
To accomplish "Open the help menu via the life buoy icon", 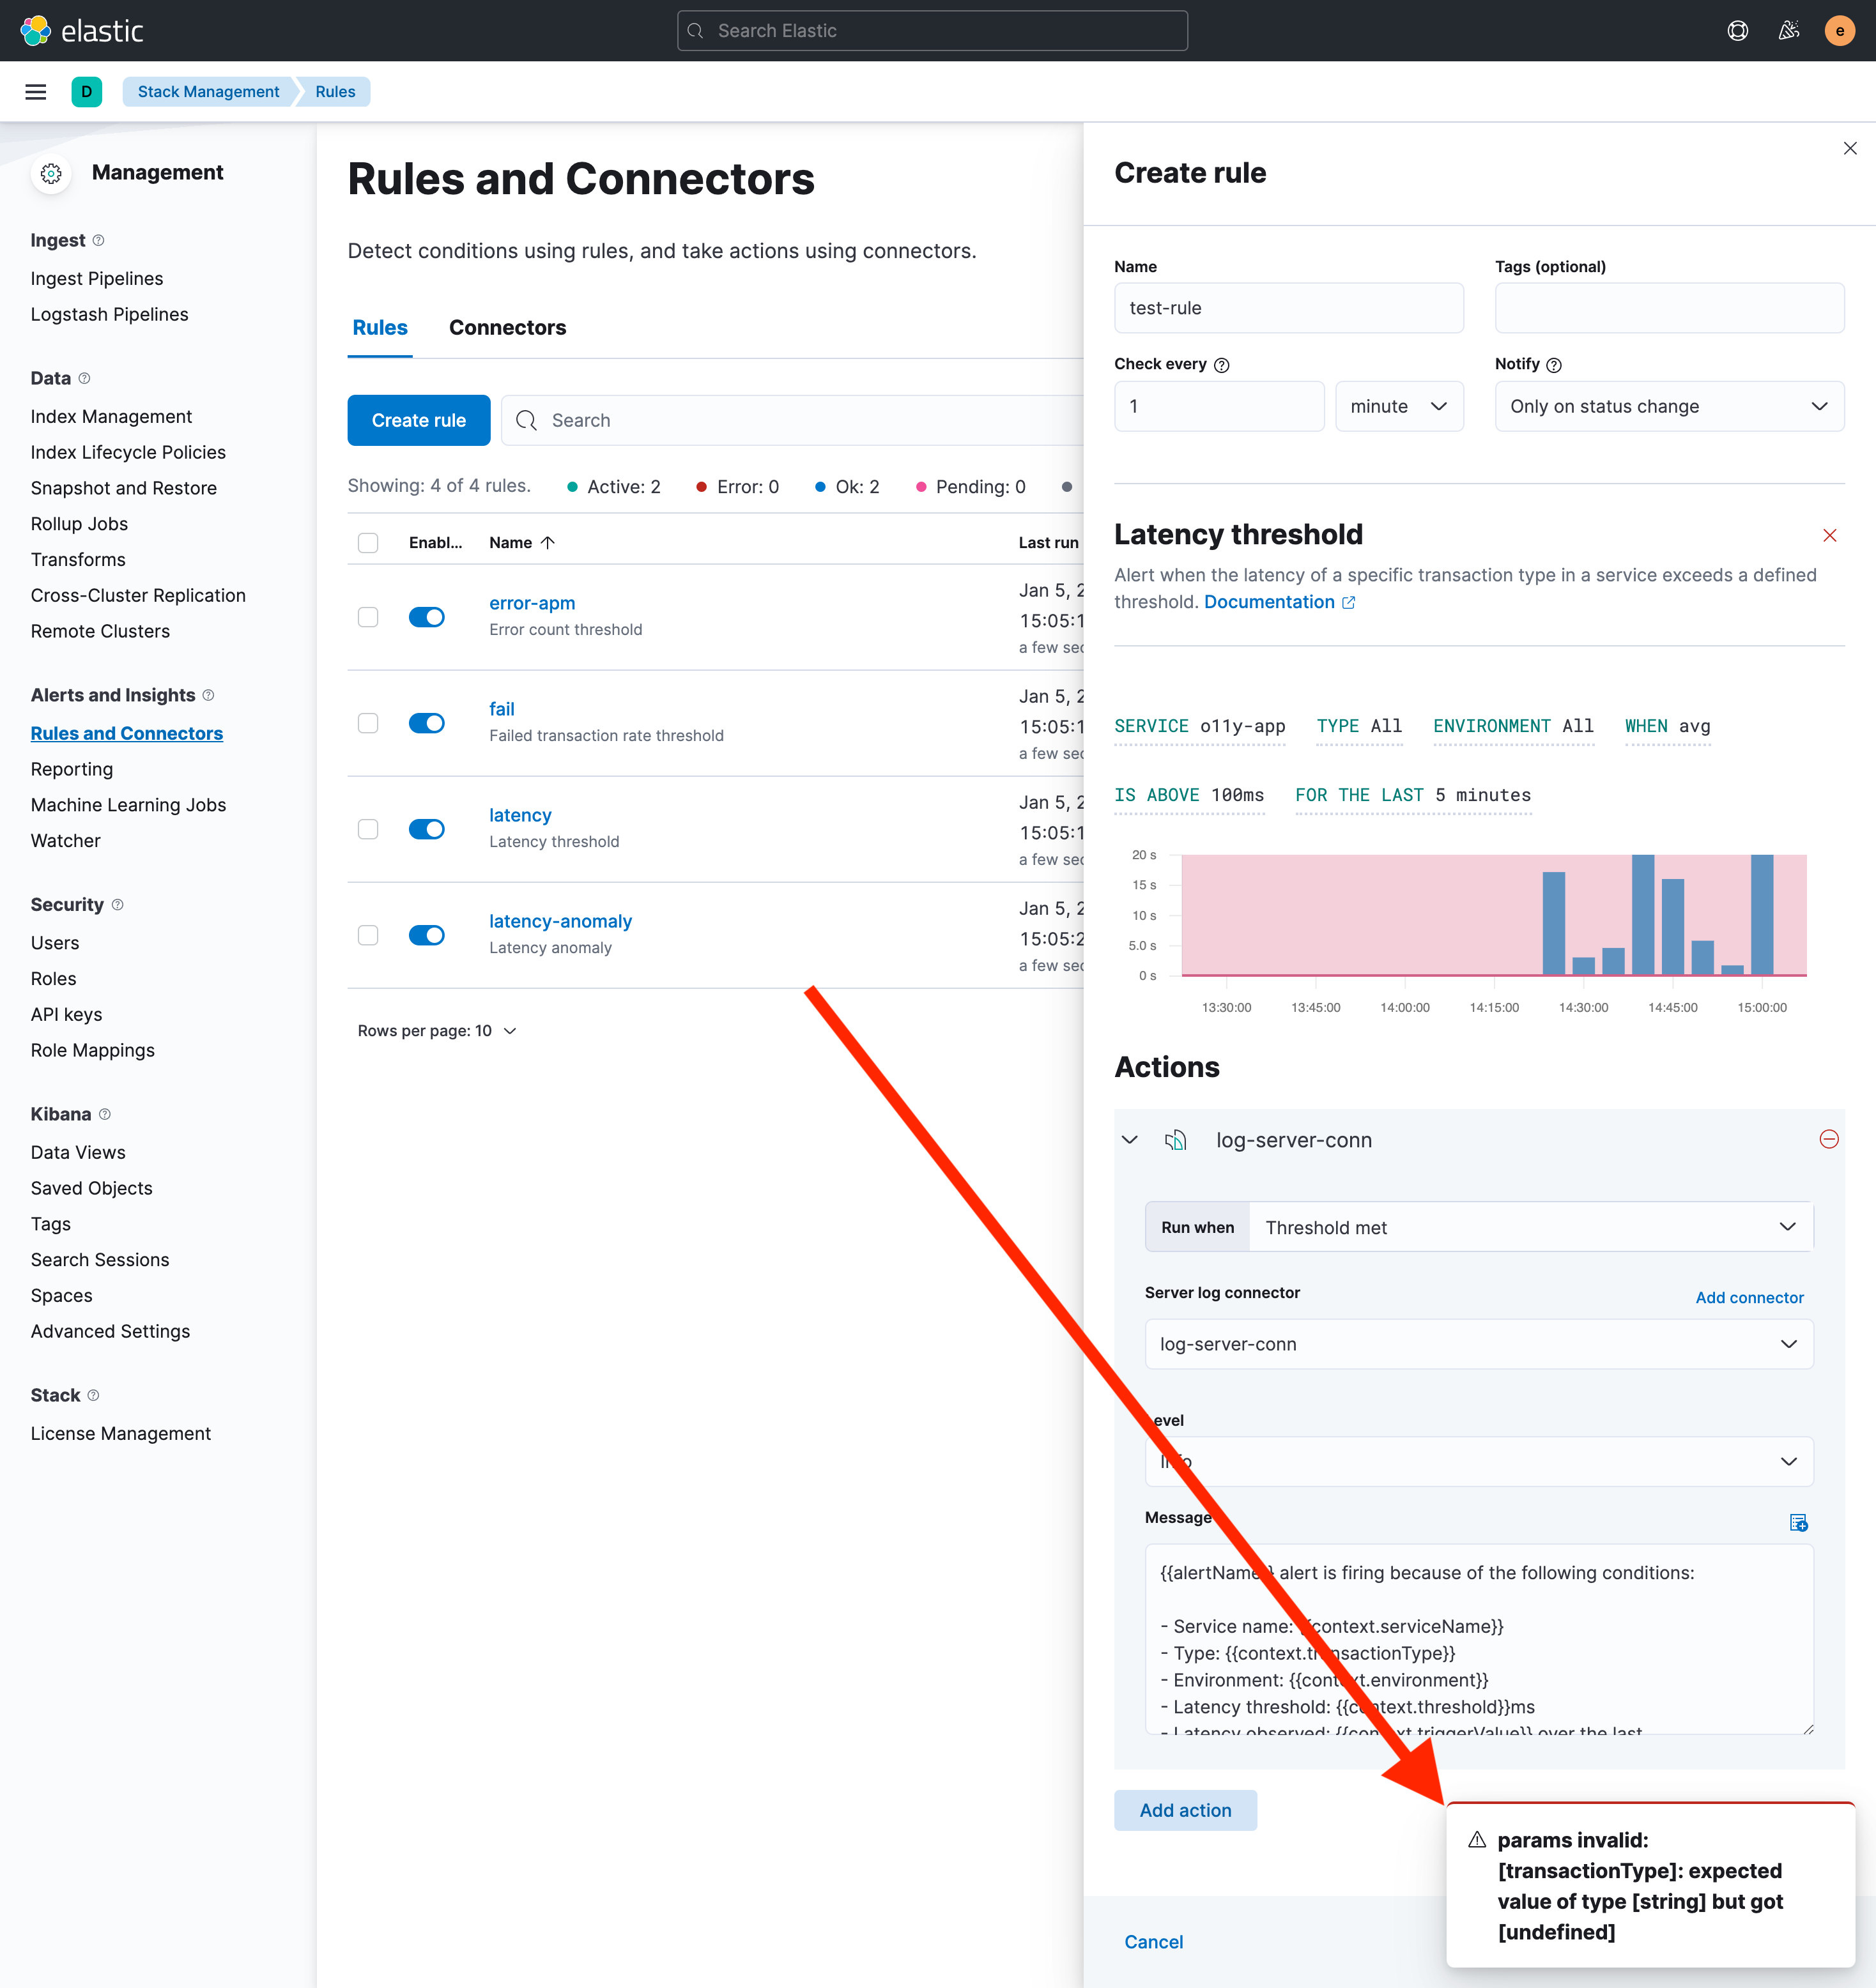I will (x=1738, y=30).
